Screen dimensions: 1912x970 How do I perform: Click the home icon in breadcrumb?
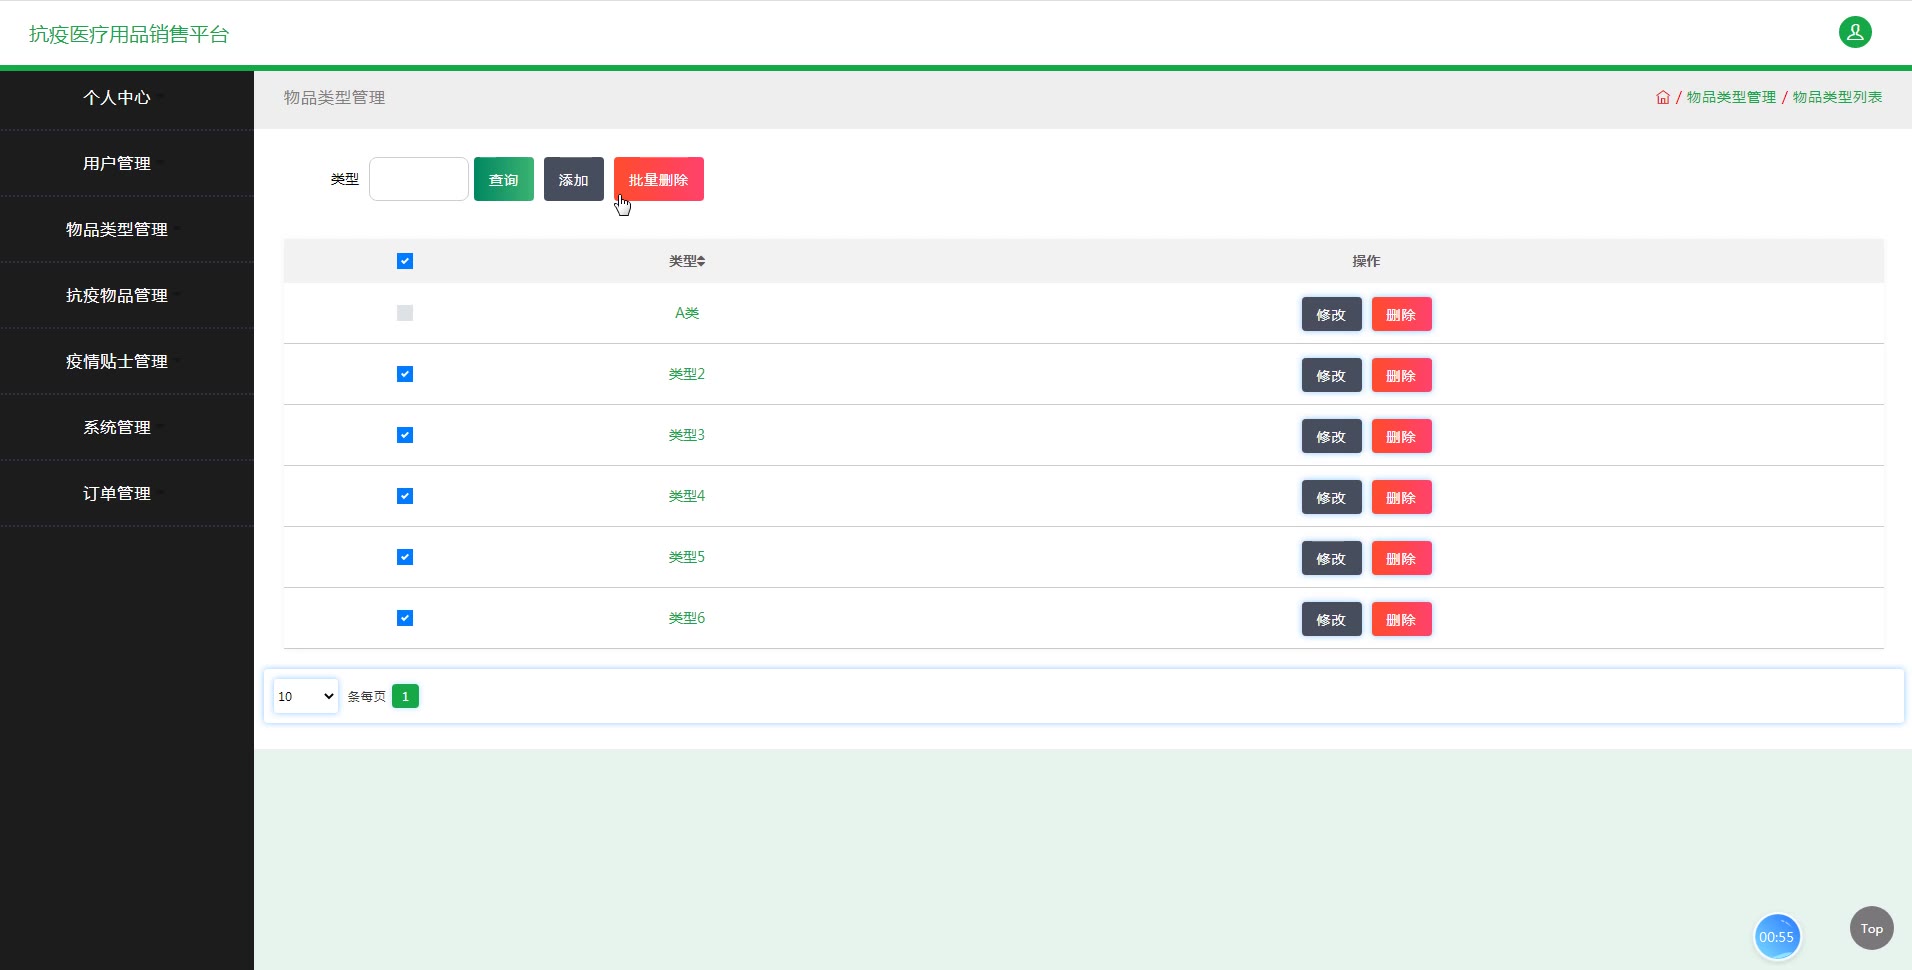click(x=1663, y=97)
